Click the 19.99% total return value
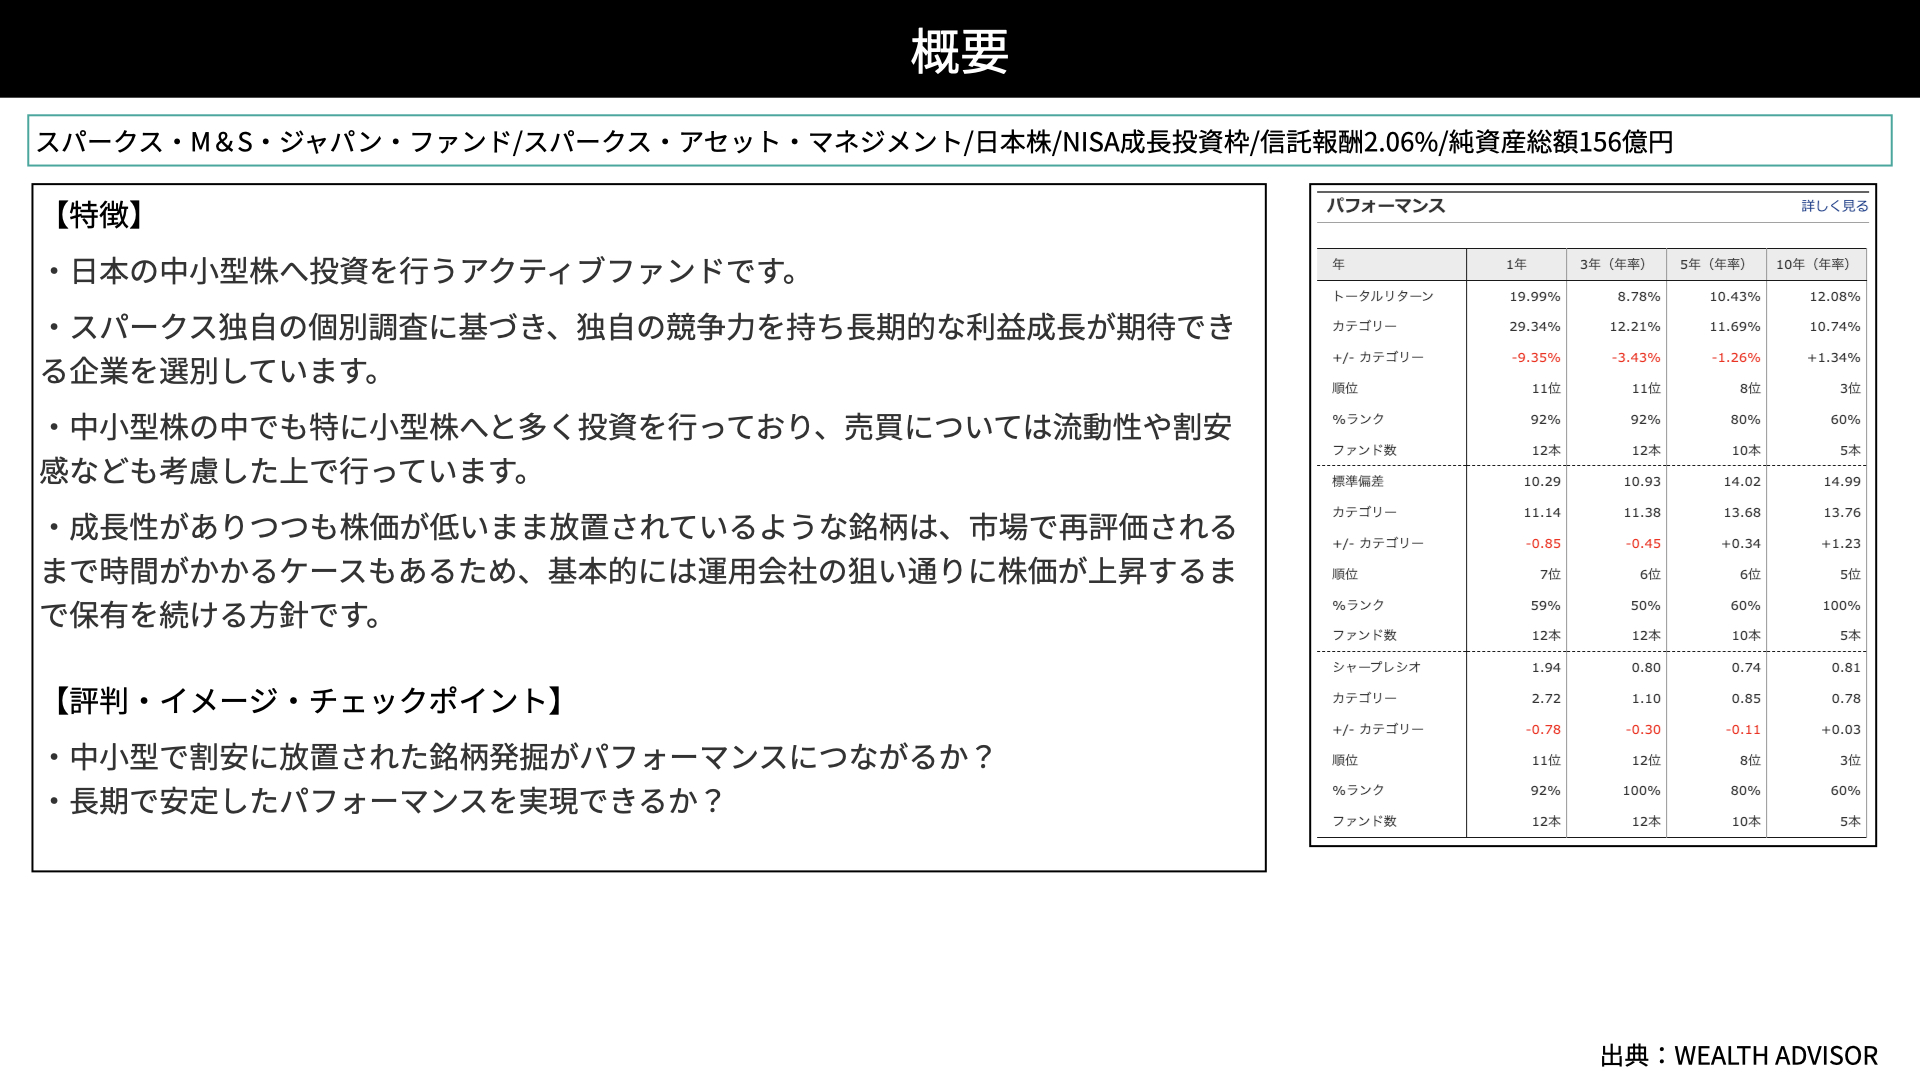Screen dimensions: 1920x1080 tap(1535, 296)
